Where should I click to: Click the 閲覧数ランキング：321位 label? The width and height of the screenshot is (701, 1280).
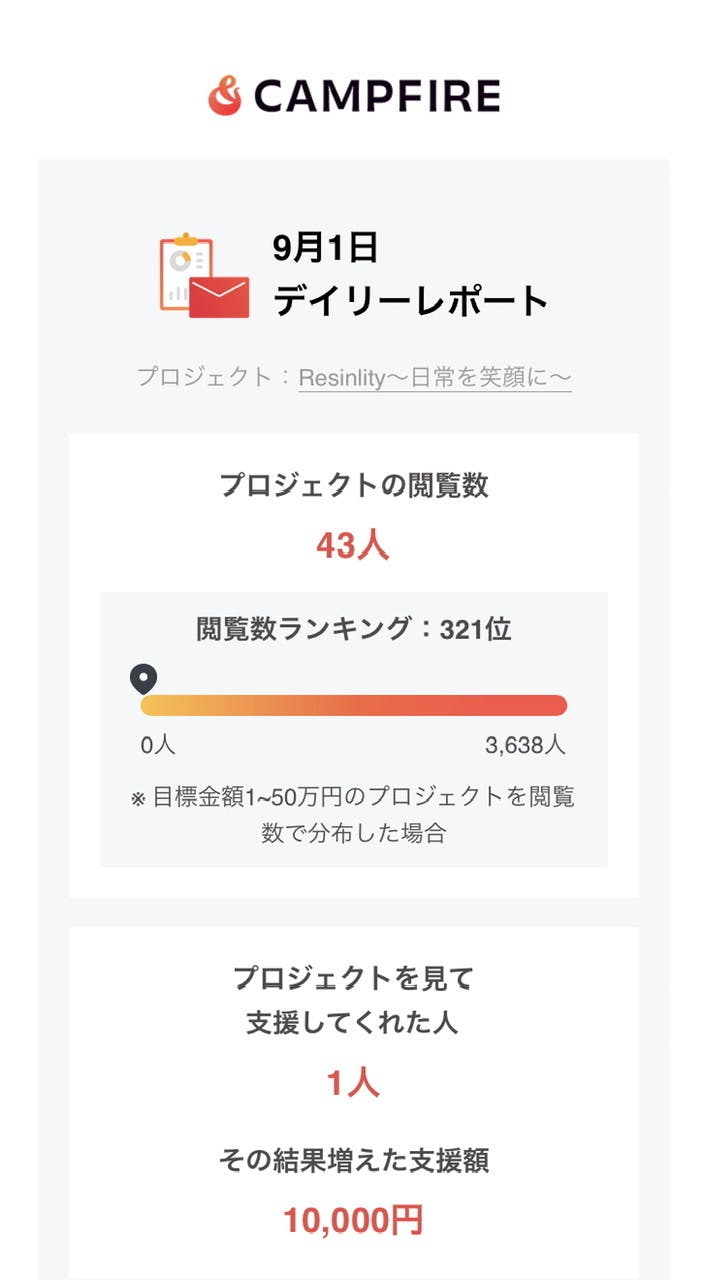tap(354, 629)
